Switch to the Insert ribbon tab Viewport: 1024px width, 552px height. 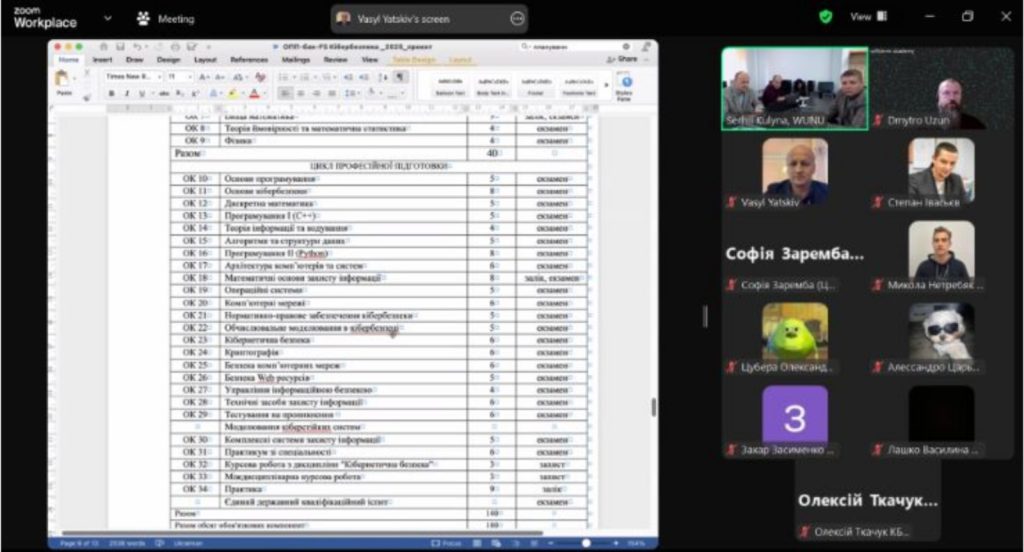click(x=102, y=60)
